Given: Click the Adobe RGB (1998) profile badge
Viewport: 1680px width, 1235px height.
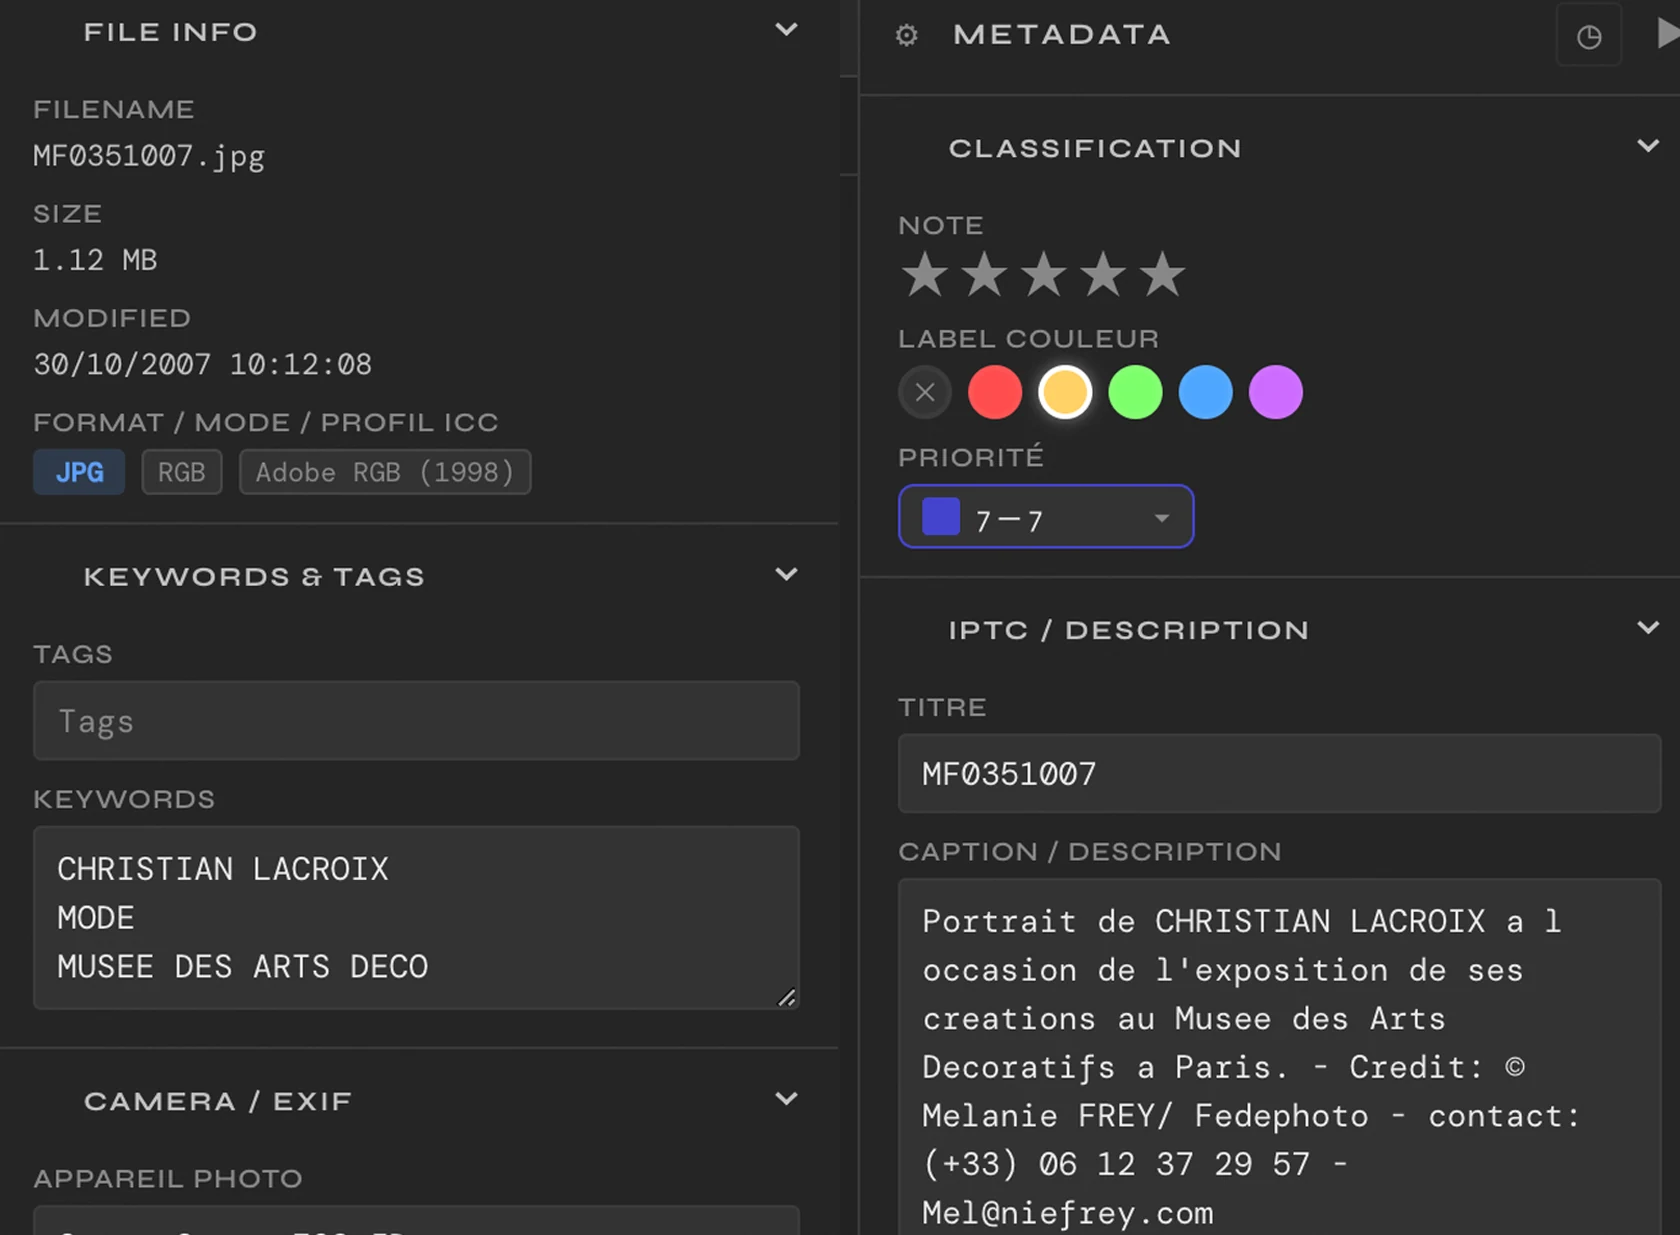Looking at the screenshot, I should [385, 472].
